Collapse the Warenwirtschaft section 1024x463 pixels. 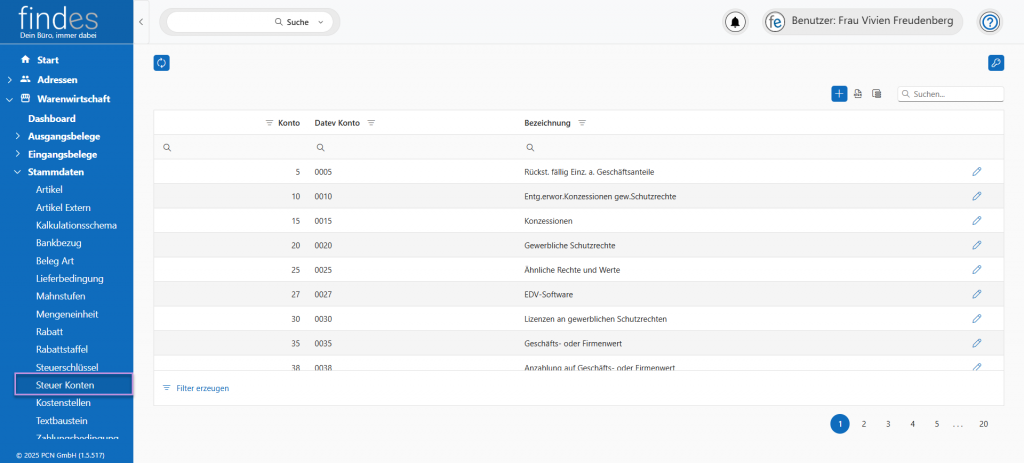tap(10, 99)
